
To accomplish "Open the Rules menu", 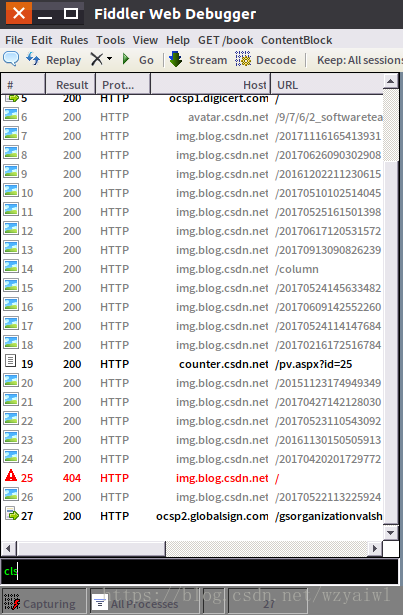I will click(x=74, y=40).
